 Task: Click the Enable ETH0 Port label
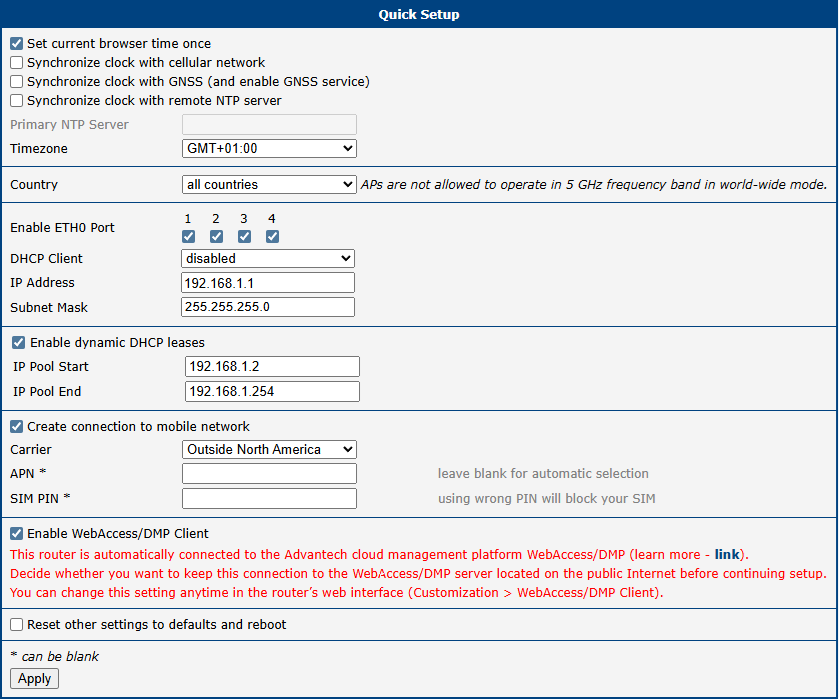[62, 227]
